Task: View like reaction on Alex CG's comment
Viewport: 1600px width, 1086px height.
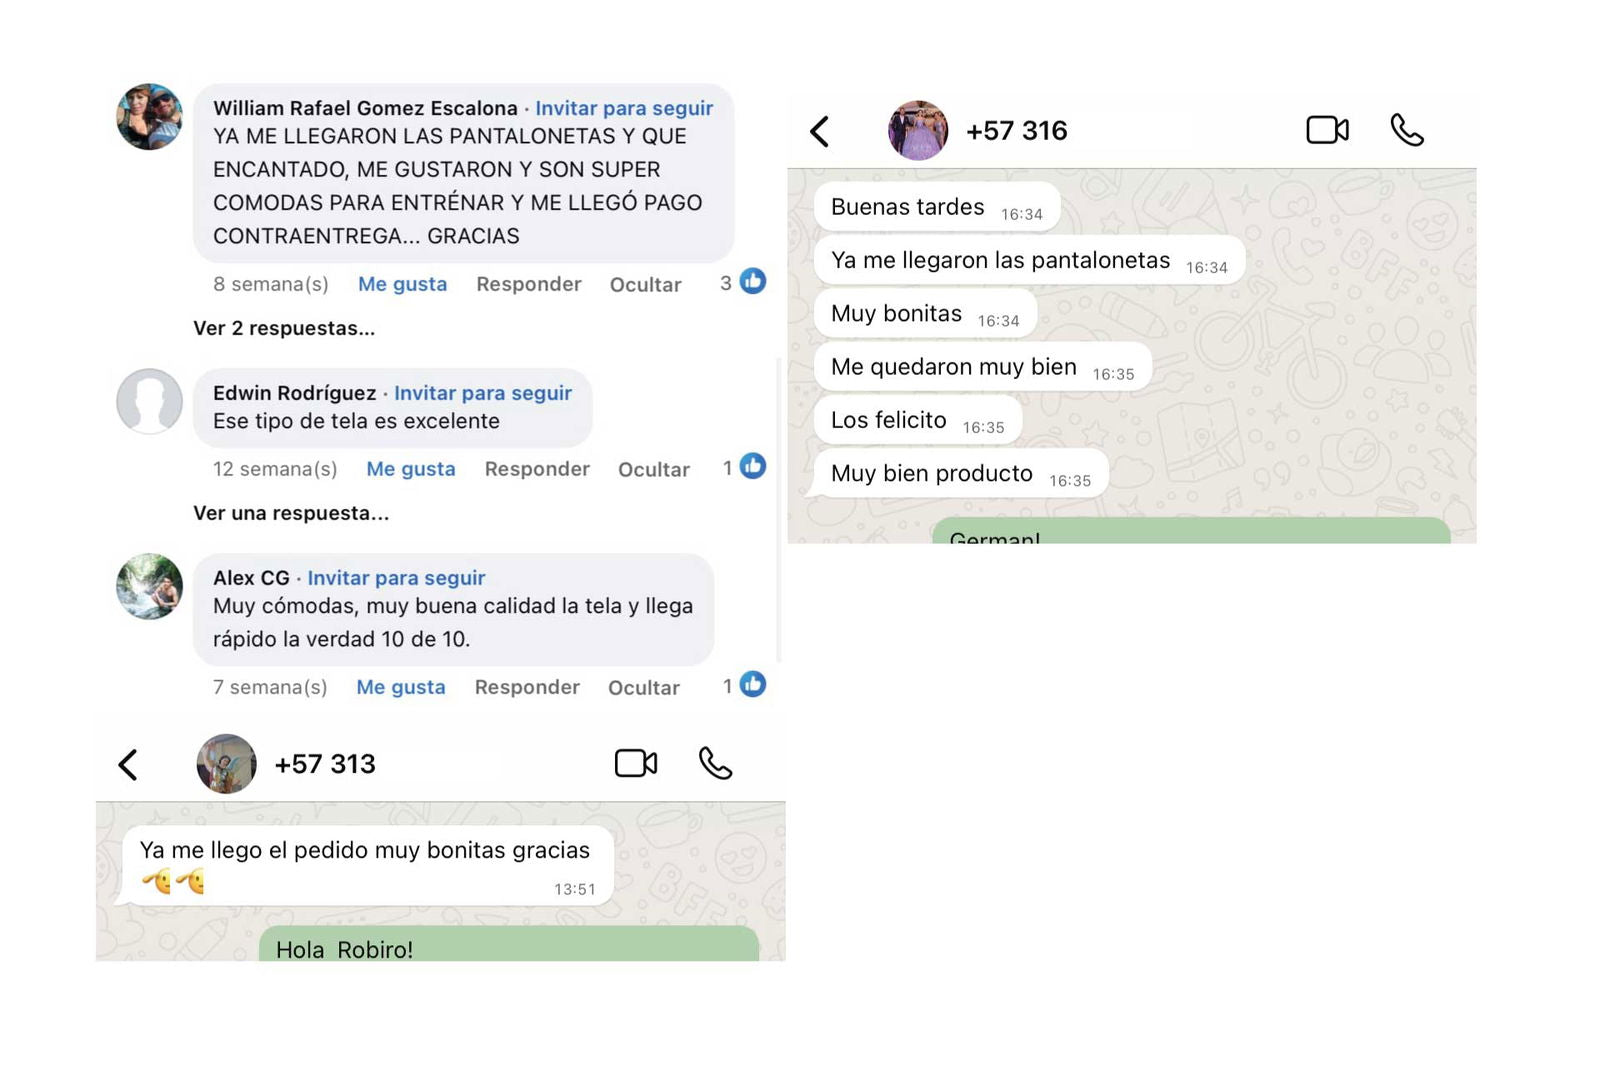Action: pyautogui.click(x=744, y=685)
